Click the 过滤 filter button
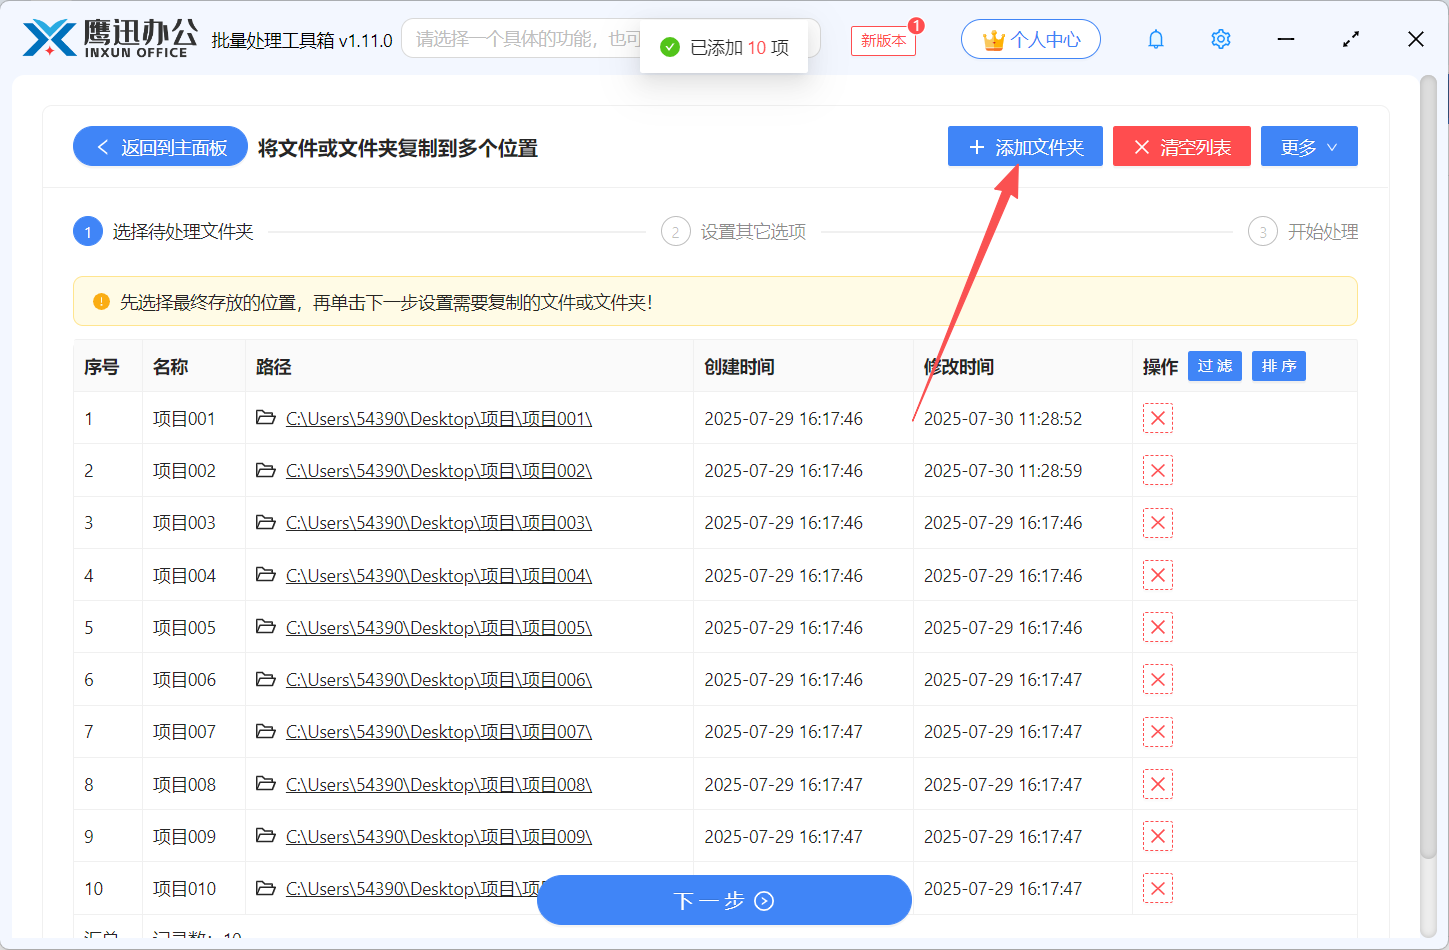The height and width of the screenshot is (950, 1449). 1214,366
